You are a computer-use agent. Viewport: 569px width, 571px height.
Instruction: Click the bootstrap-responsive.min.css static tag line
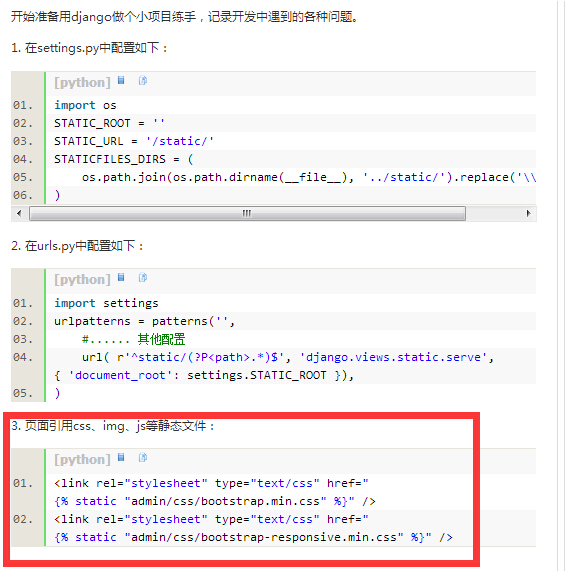[x=253, y=537]
